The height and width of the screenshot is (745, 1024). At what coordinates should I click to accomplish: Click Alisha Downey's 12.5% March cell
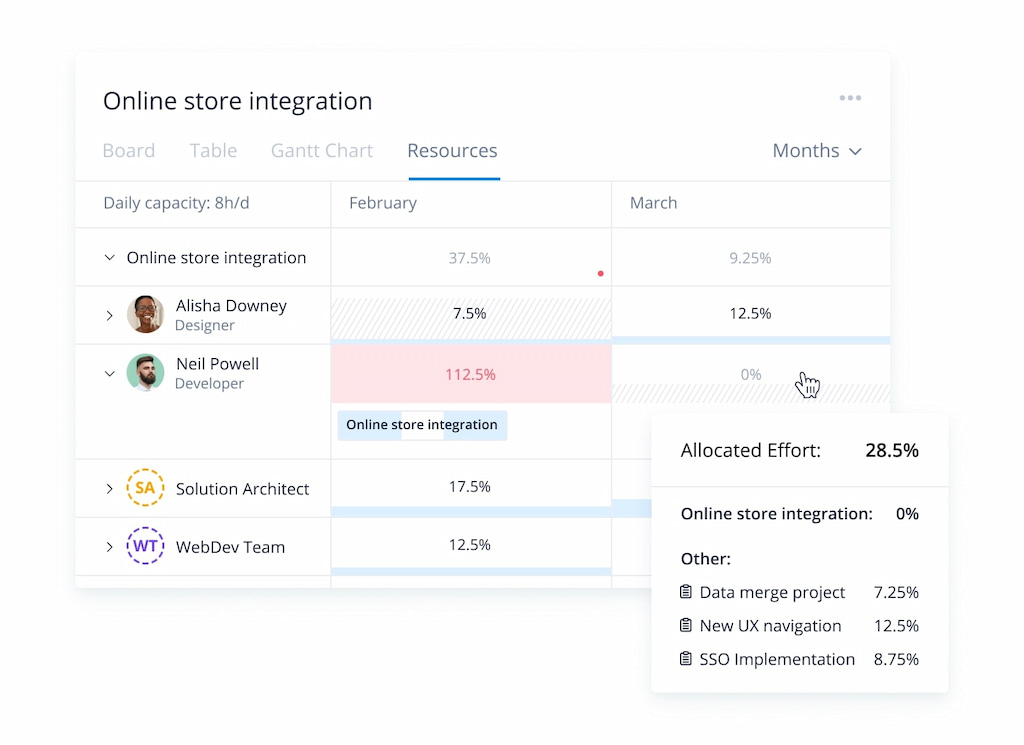(x=750, y=313)
